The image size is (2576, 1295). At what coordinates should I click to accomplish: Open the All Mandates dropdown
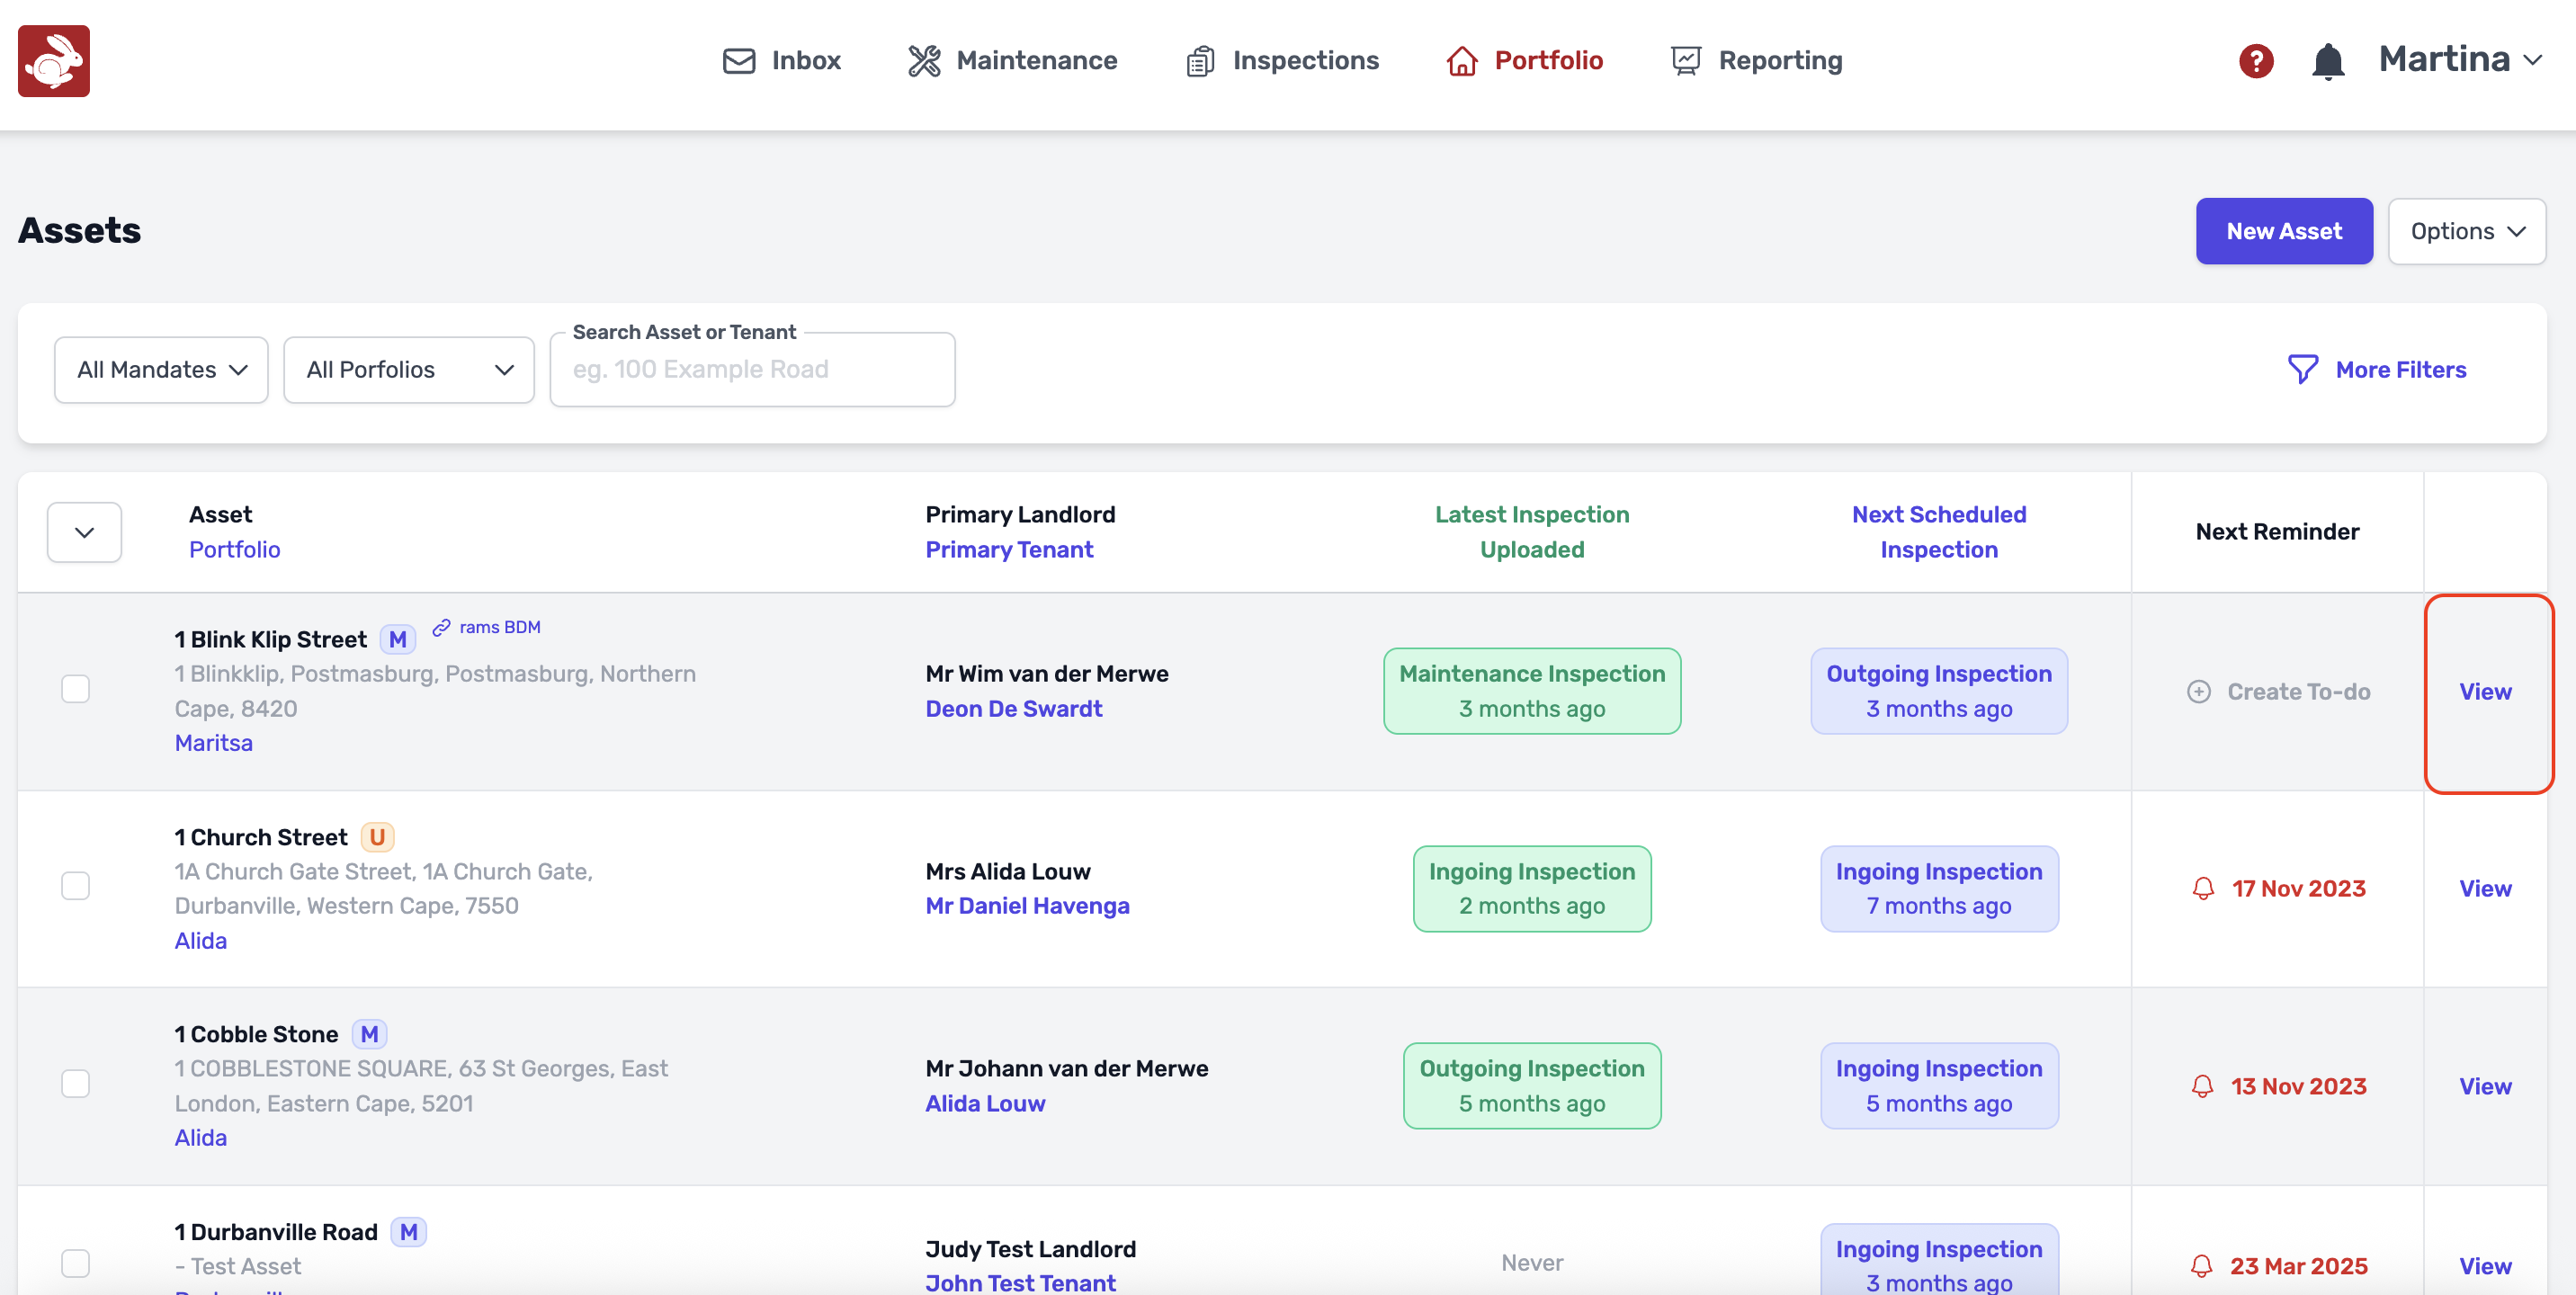[x=161, y=369]
